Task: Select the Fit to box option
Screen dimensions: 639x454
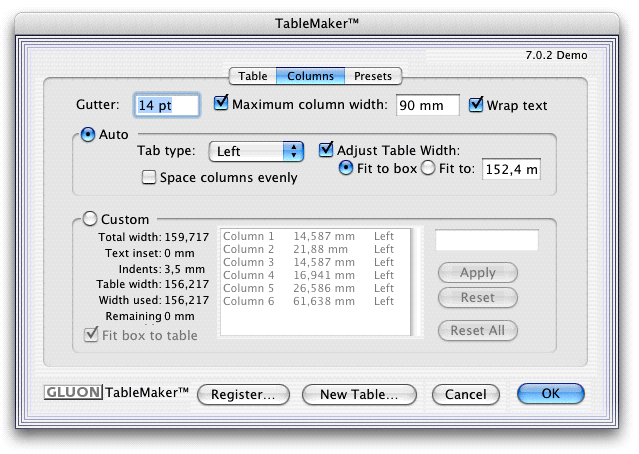Action: click(x=346, y=168)
